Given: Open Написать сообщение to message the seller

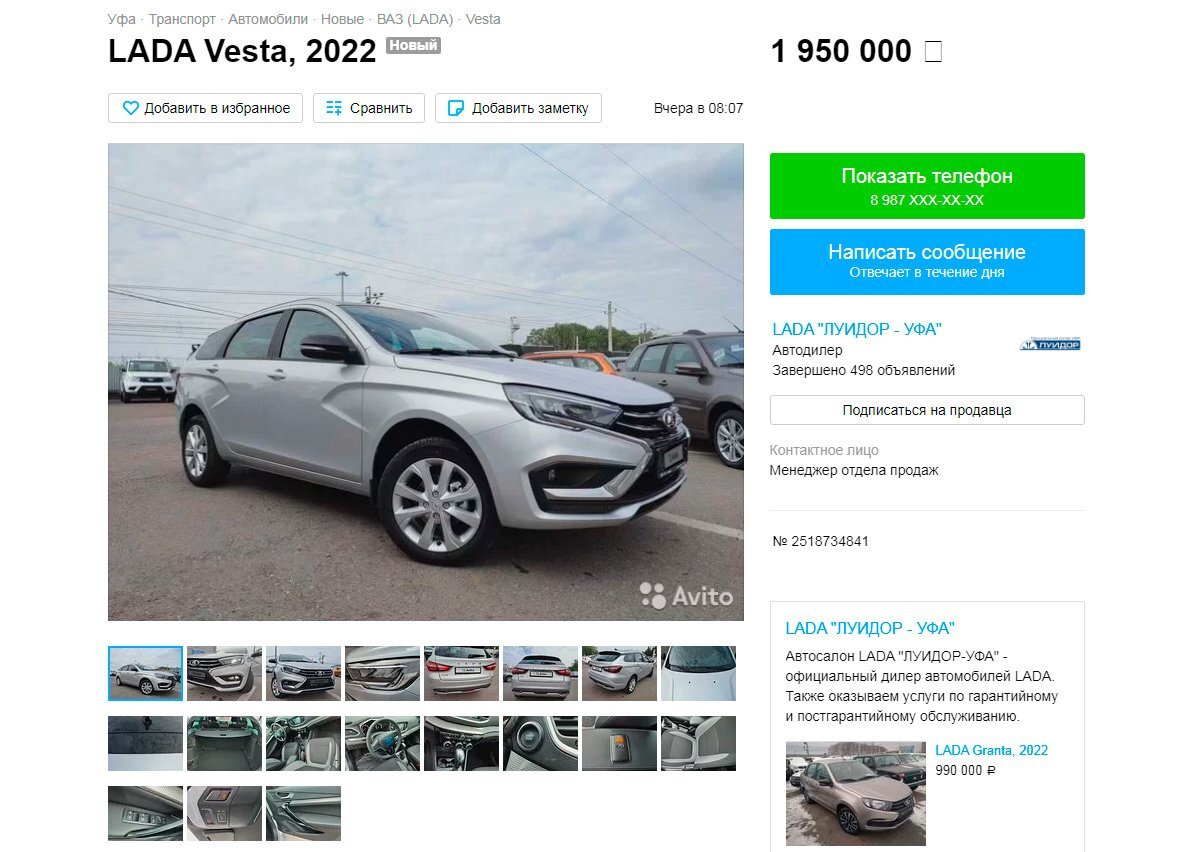Looking at the screenshot, I should pos(927,262).
